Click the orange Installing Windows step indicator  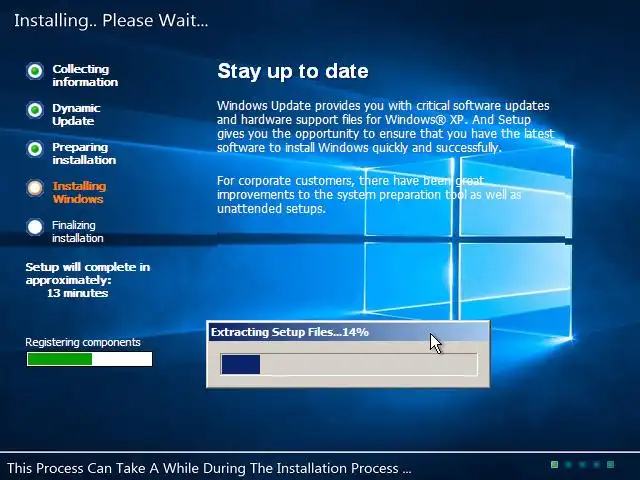35,188
